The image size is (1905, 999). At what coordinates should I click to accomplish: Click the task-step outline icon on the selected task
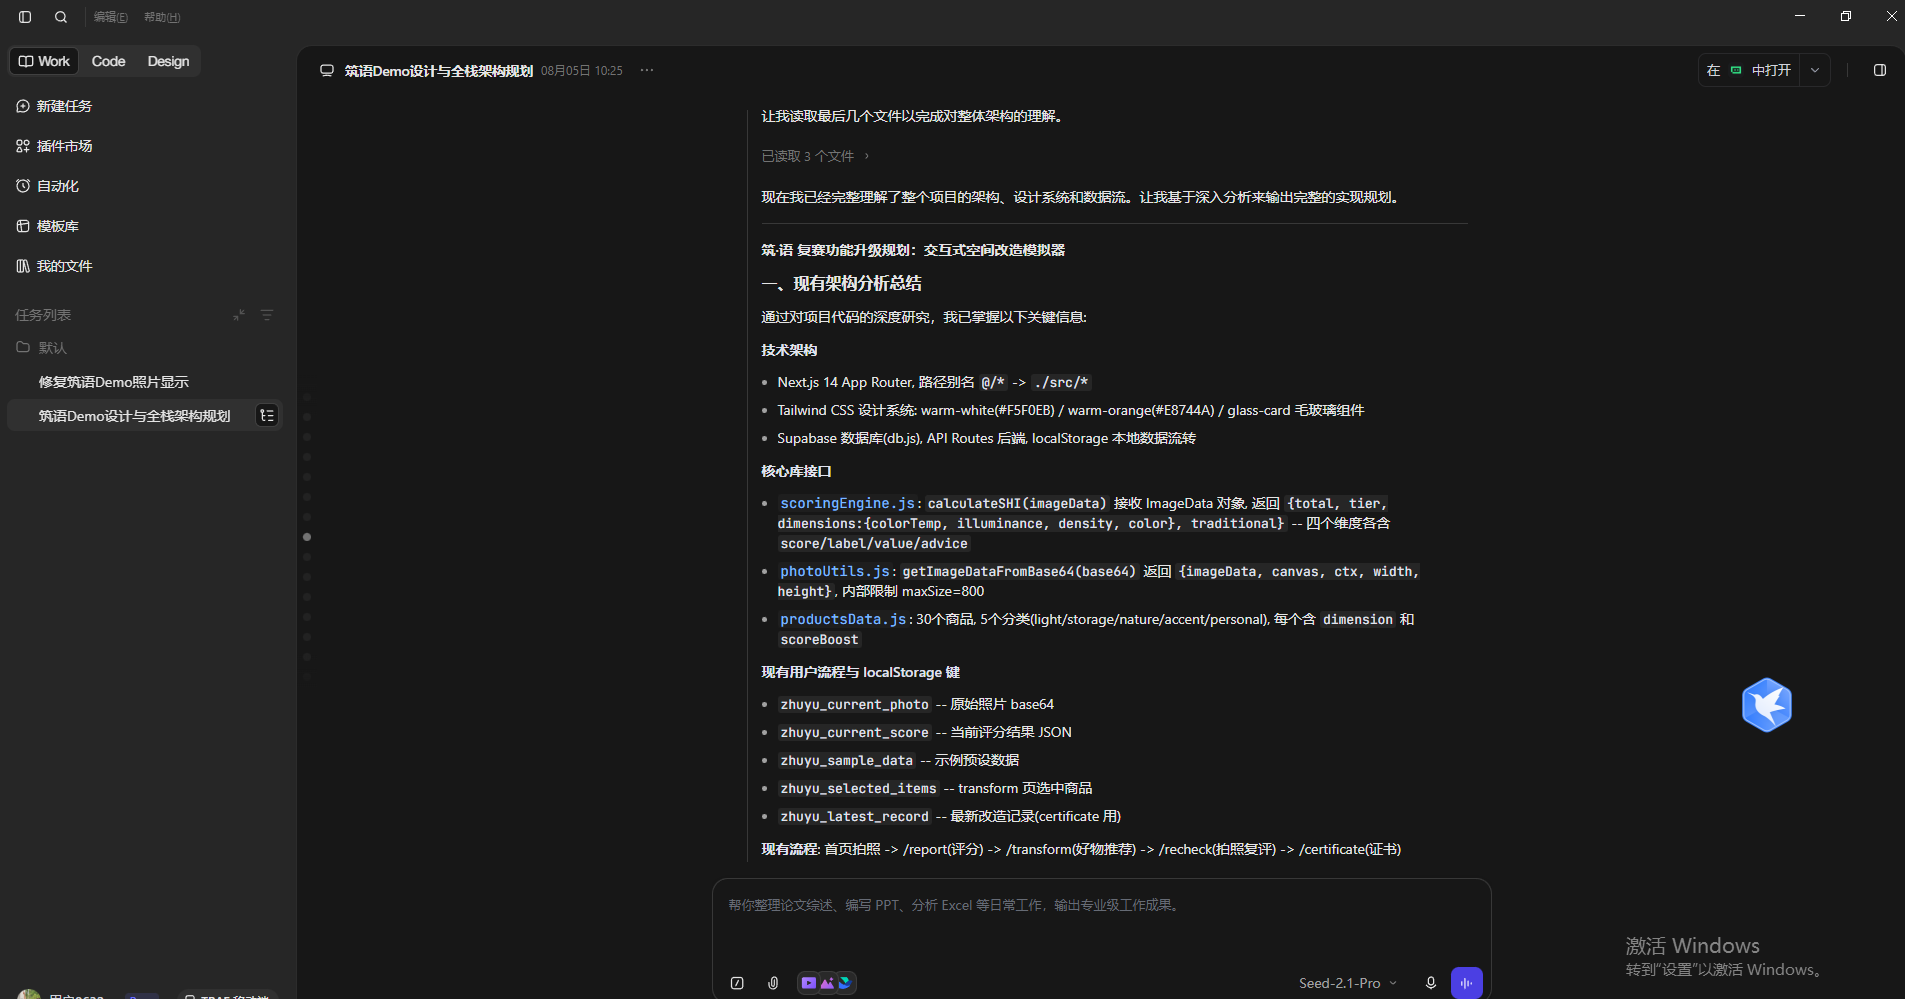pyautogui.click(x=267, y=416)
